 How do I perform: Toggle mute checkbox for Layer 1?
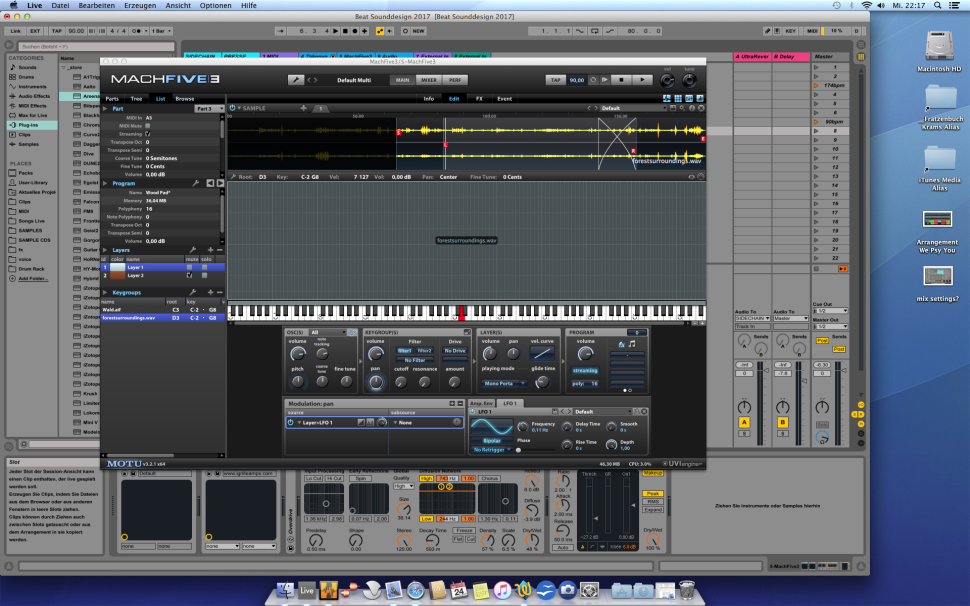[189, 267]
